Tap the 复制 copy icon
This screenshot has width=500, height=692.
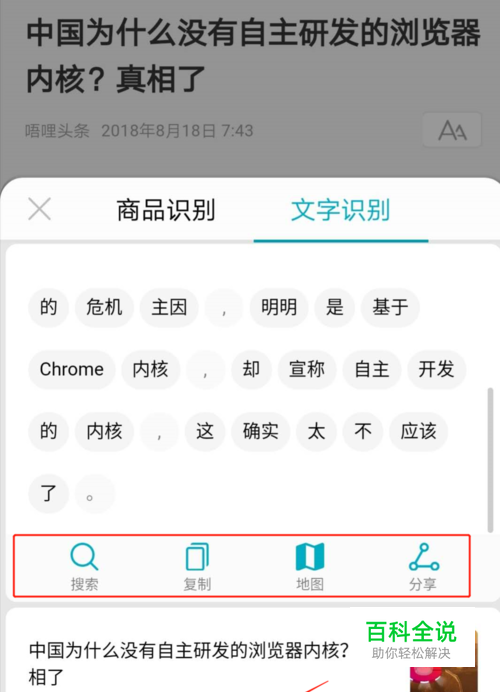click(197, 557)
